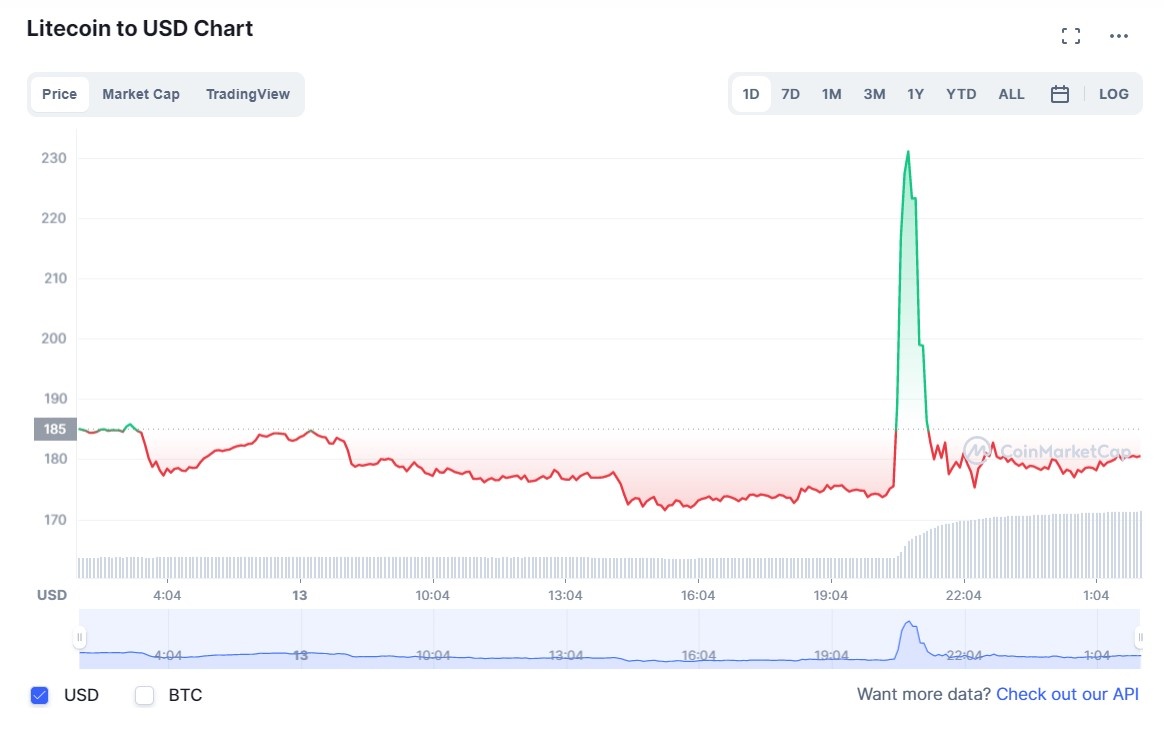Image resolution: width=1164 pixels, height=736 pixels.
Task: Open the calendar date range picker
Action: pos(1060,94)
